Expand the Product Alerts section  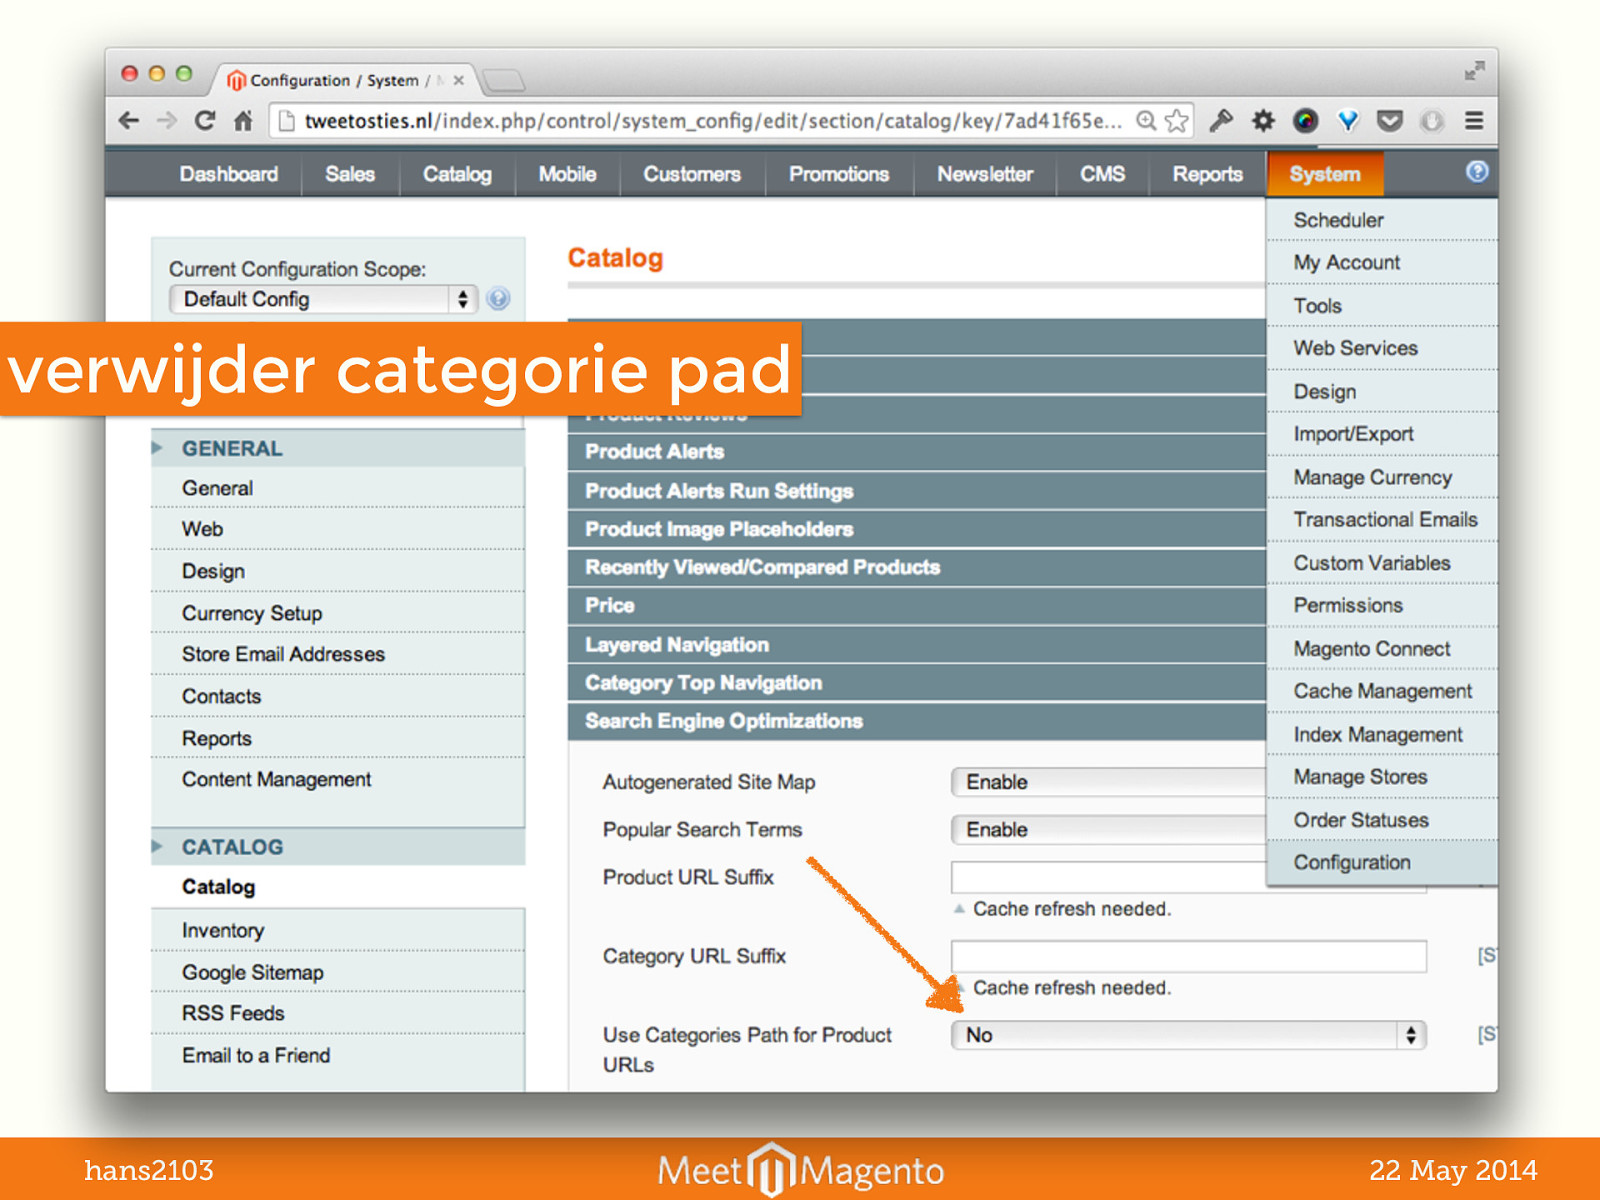tap(917, 452)
